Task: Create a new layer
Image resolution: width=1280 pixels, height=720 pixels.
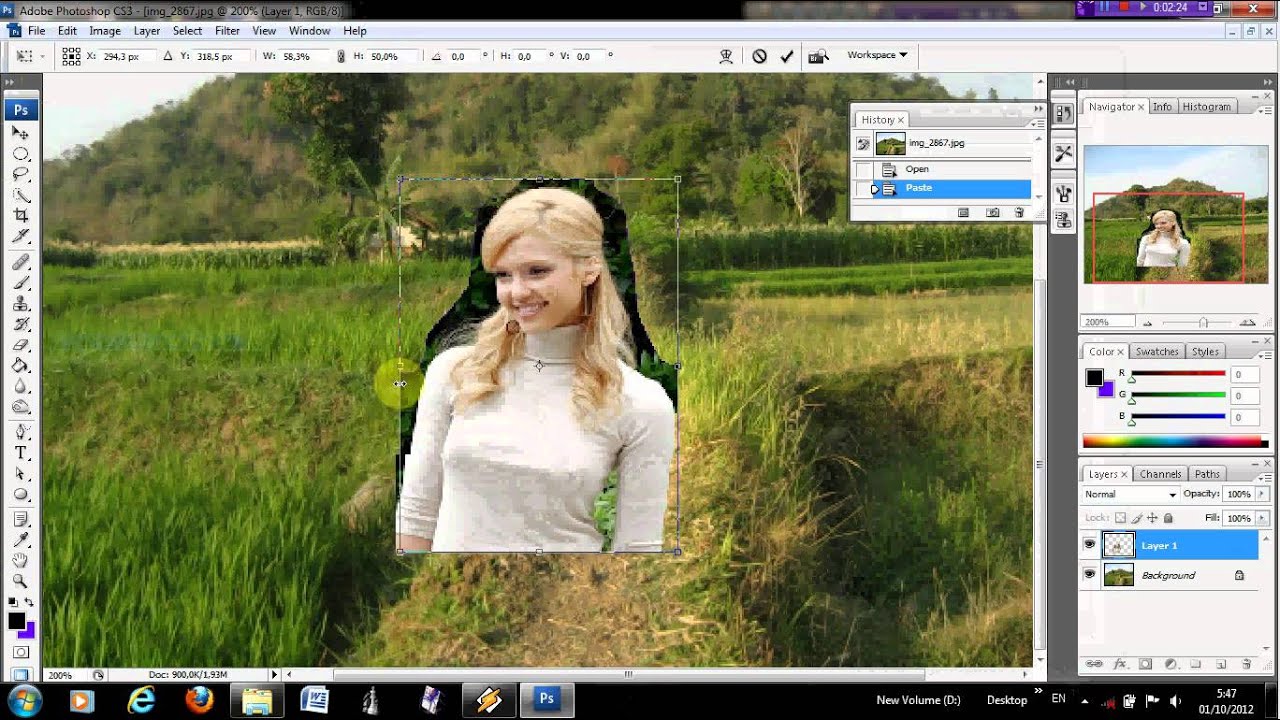Action: [1221, 664]
